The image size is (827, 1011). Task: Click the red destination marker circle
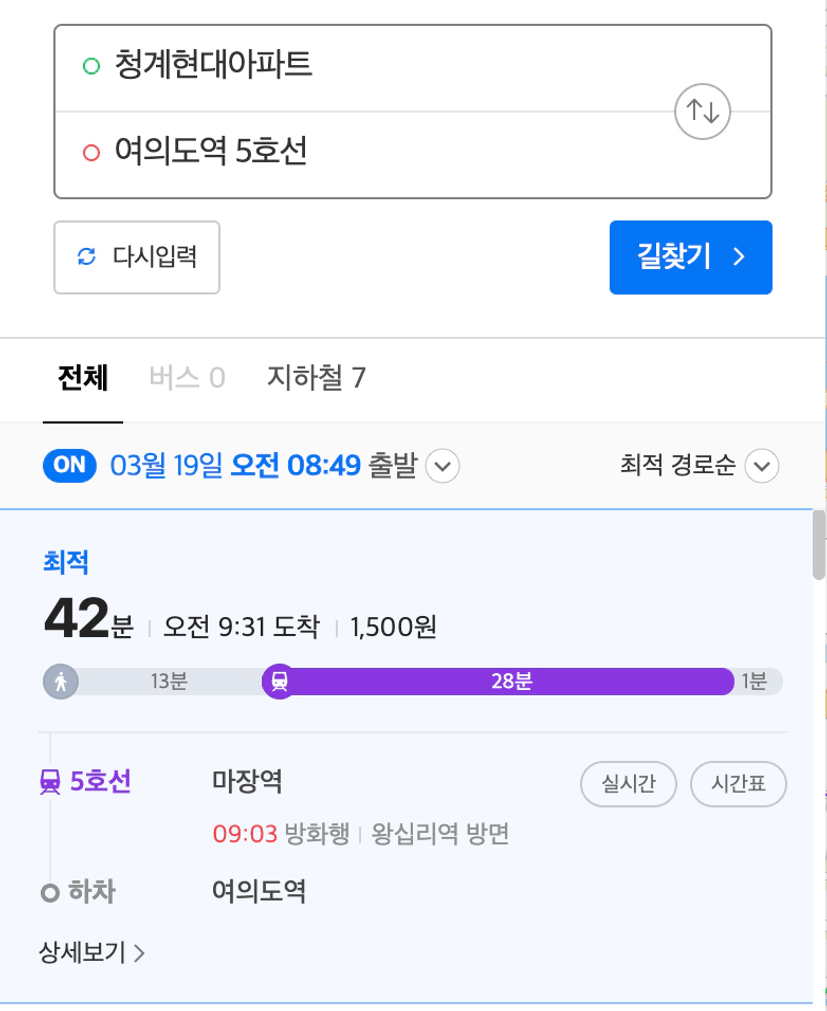[92, 153]
